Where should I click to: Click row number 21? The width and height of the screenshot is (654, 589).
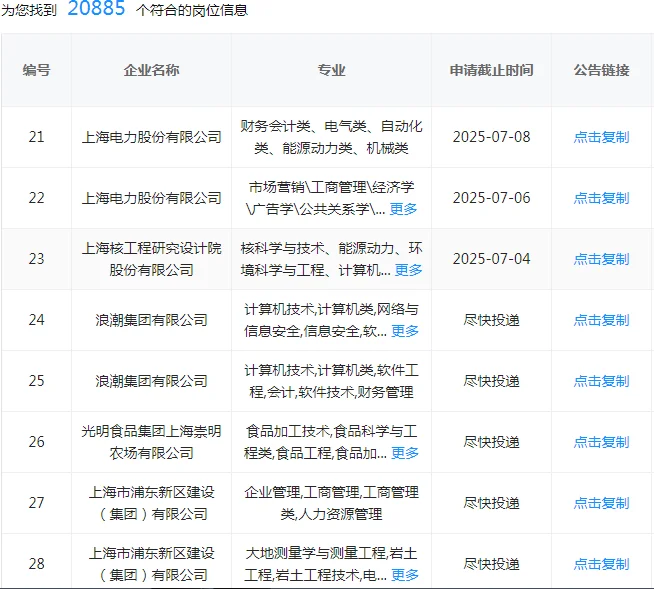pos(36,137)
